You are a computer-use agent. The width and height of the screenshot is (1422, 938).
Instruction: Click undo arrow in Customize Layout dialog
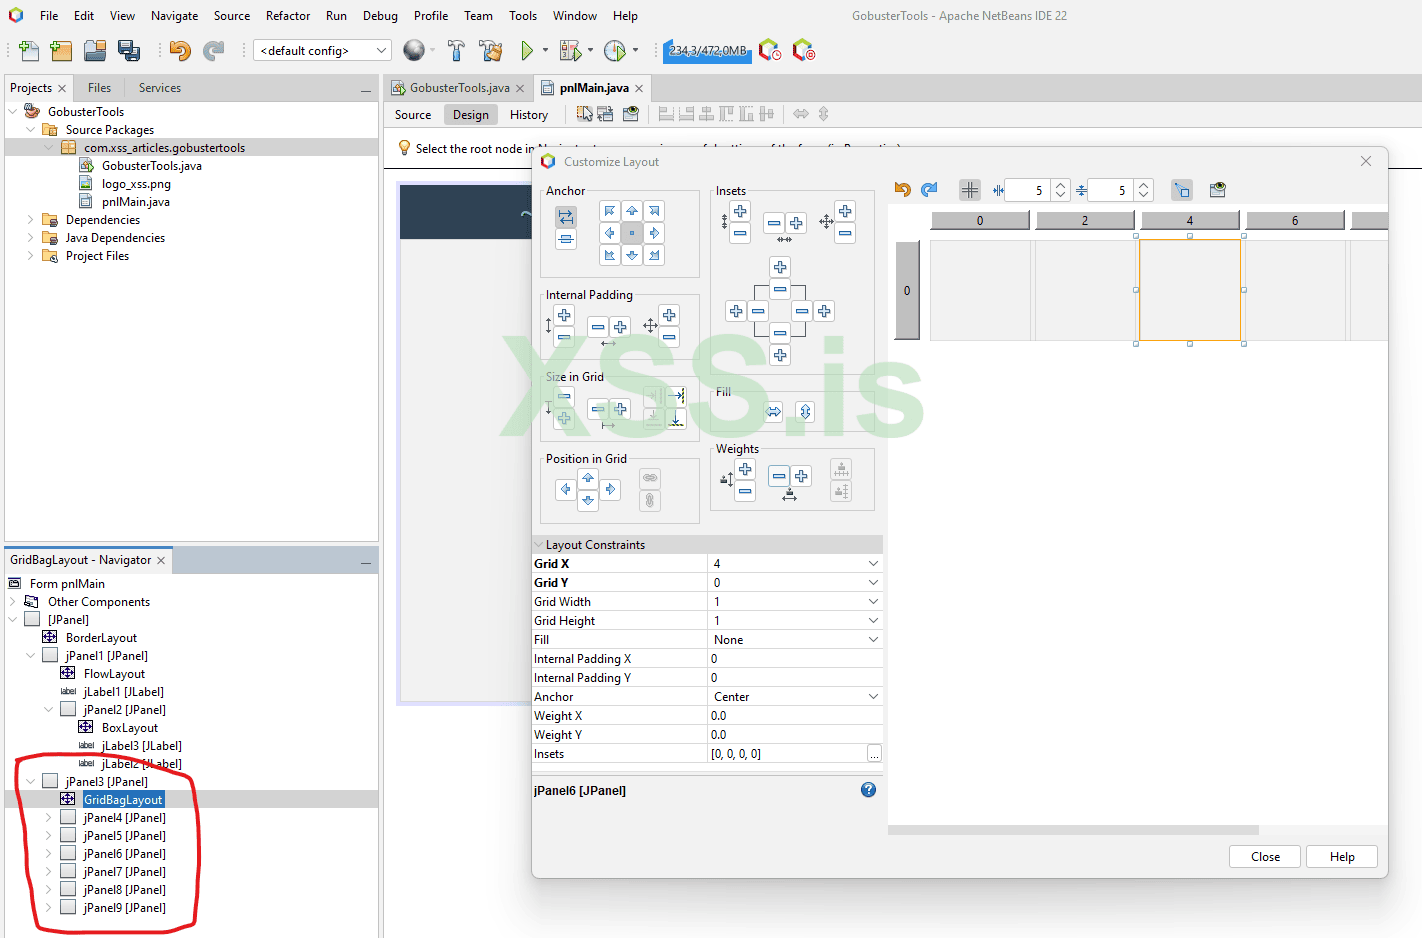pyautogui.click(x=902, y=190)
